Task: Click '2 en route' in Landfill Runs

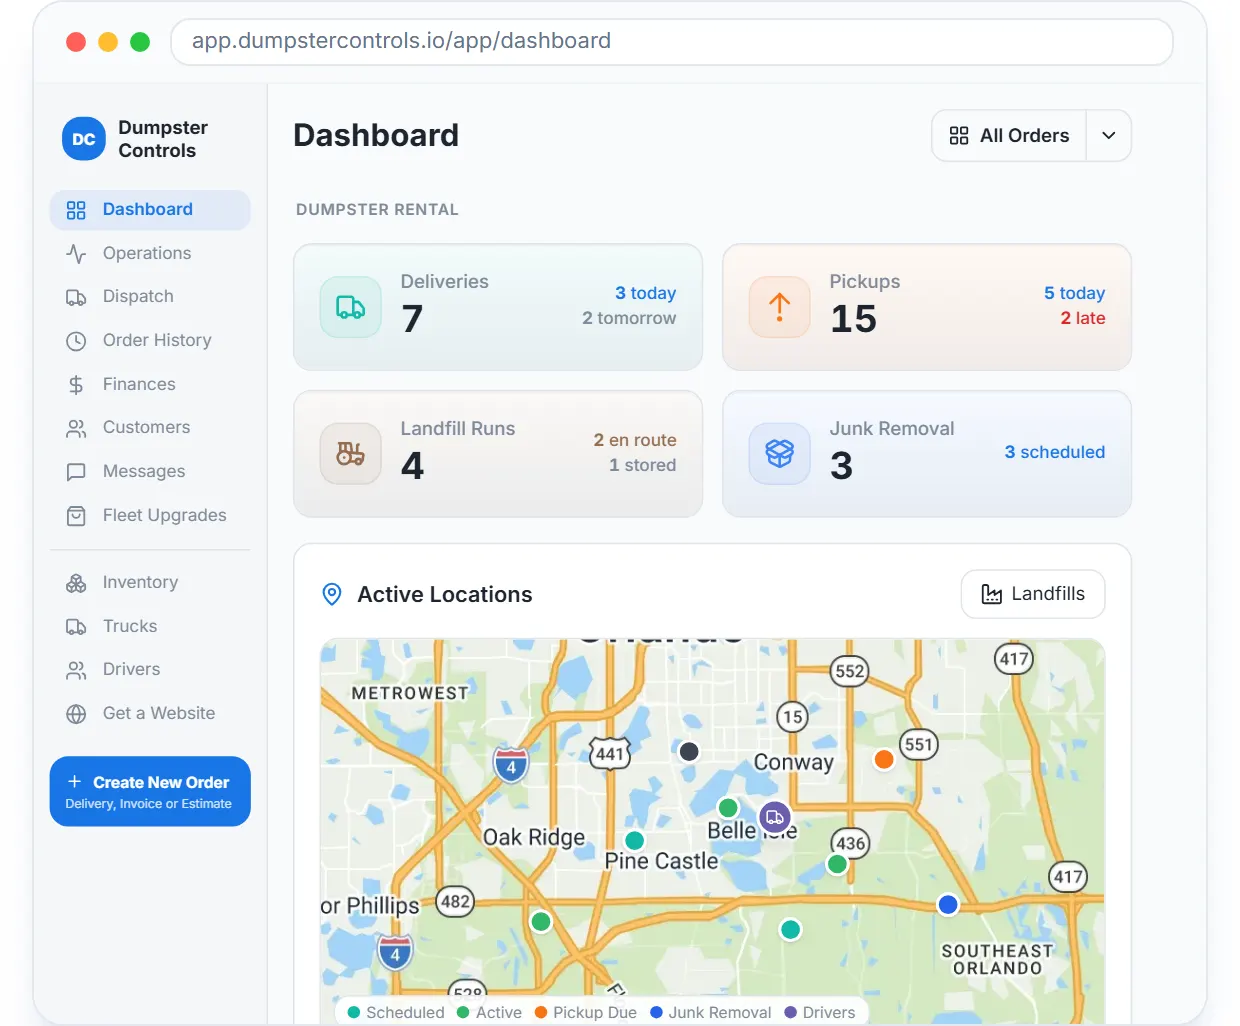Action: (x=635, y=440)
